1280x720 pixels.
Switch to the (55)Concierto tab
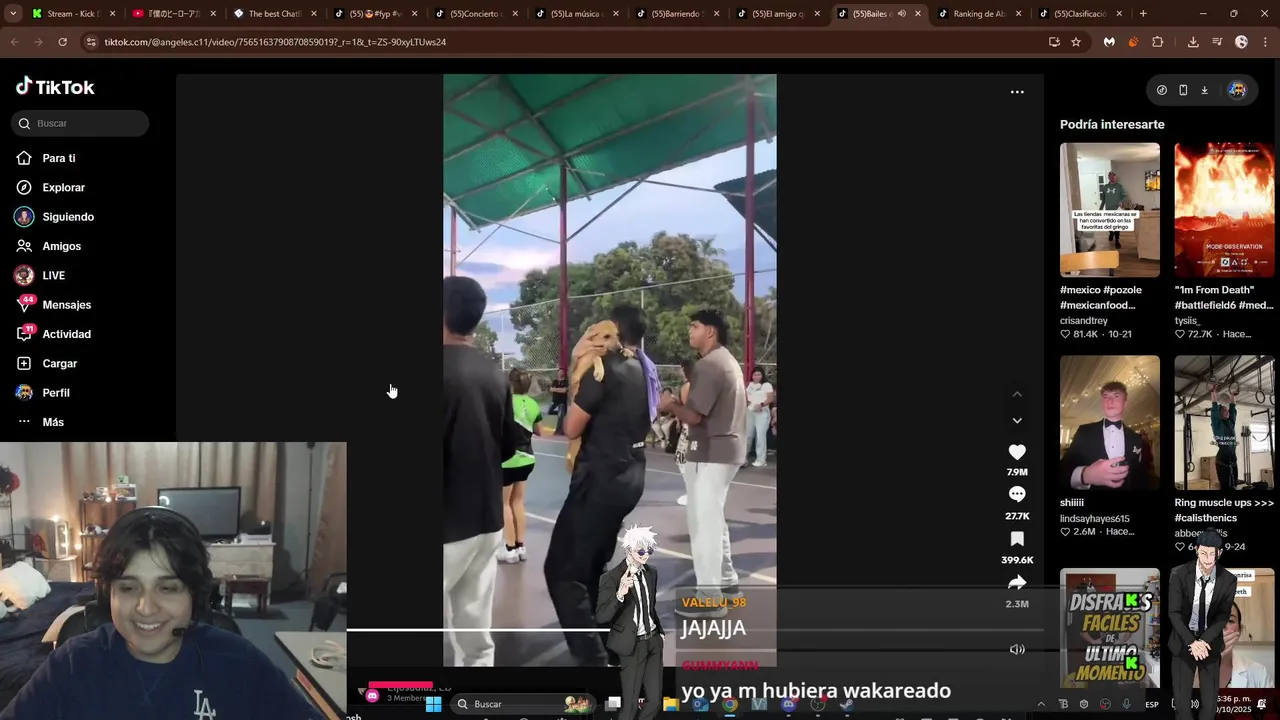tap(475, 14)
